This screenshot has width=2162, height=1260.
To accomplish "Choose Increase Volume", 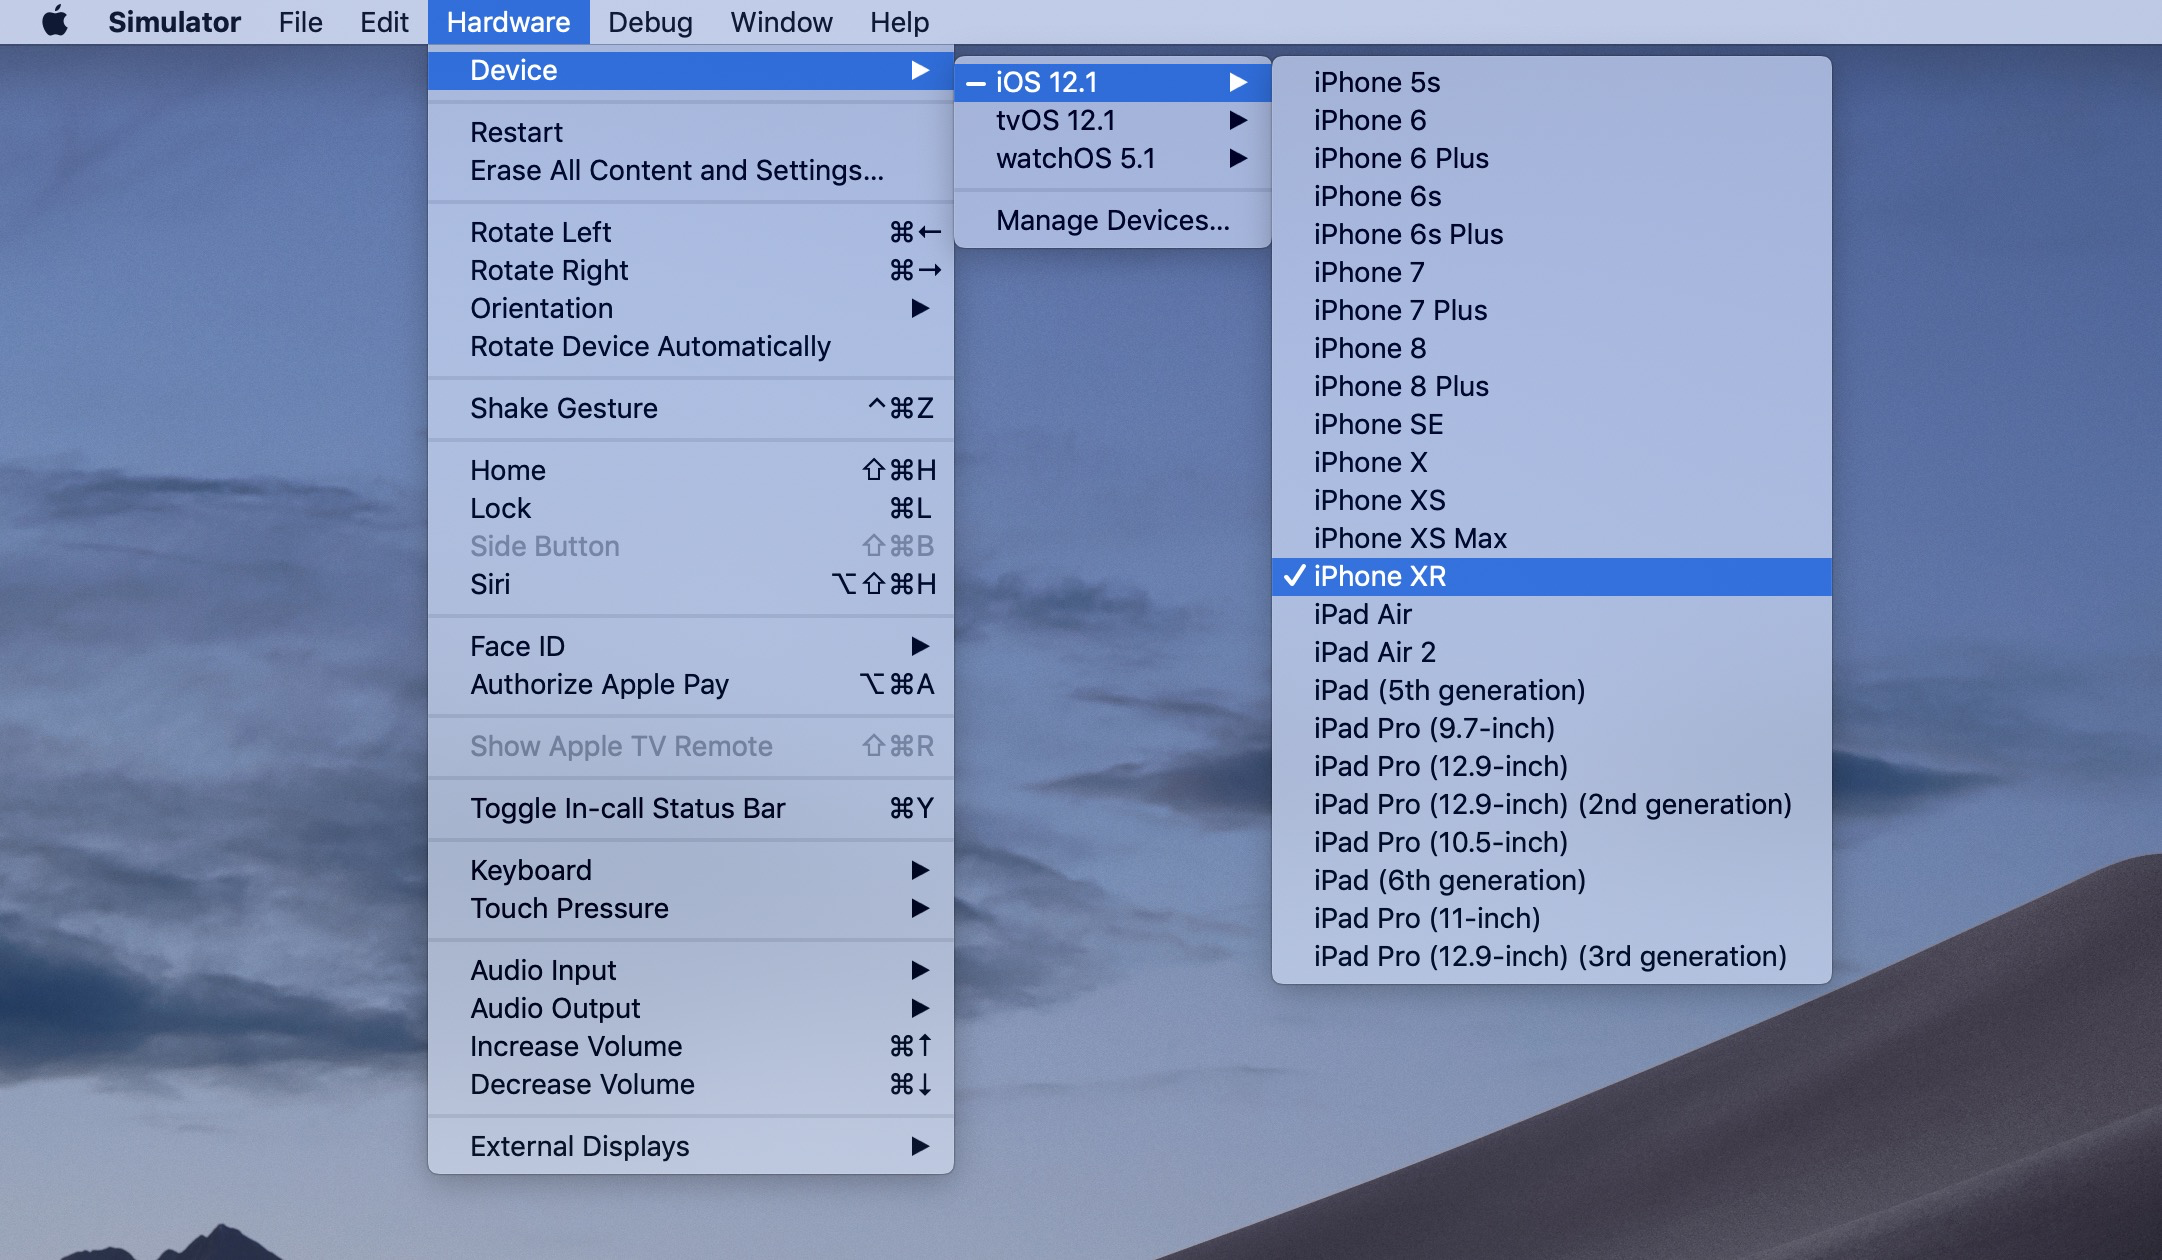I will [690, 1046].
